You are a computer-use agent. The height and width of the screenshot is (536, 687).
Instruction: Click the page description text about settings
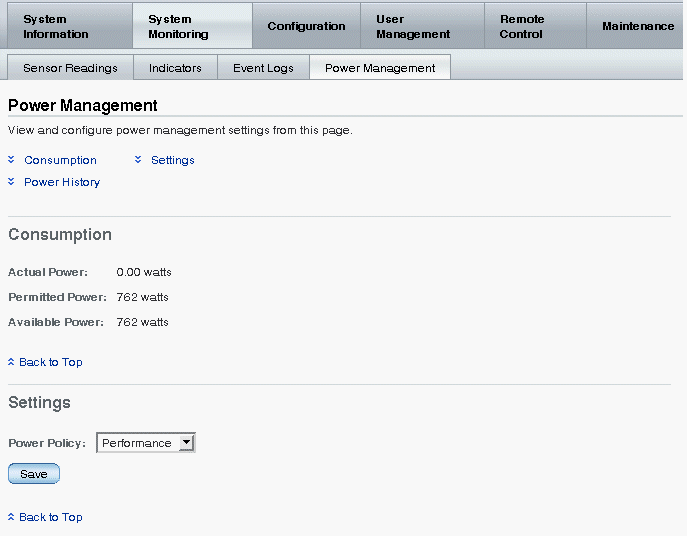tap(180, 130)
